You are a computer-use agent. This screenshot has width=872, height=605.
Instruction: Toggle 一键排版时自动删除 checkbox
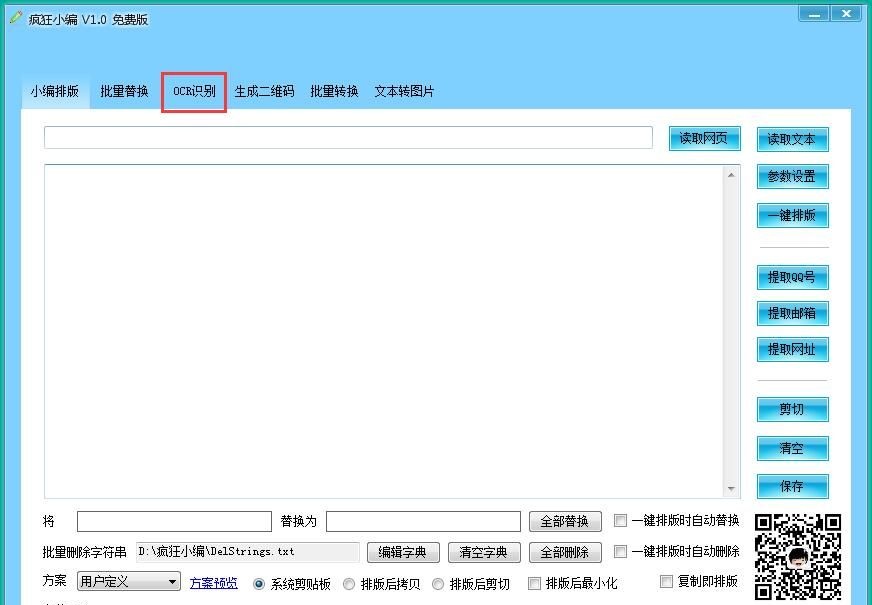621,552
